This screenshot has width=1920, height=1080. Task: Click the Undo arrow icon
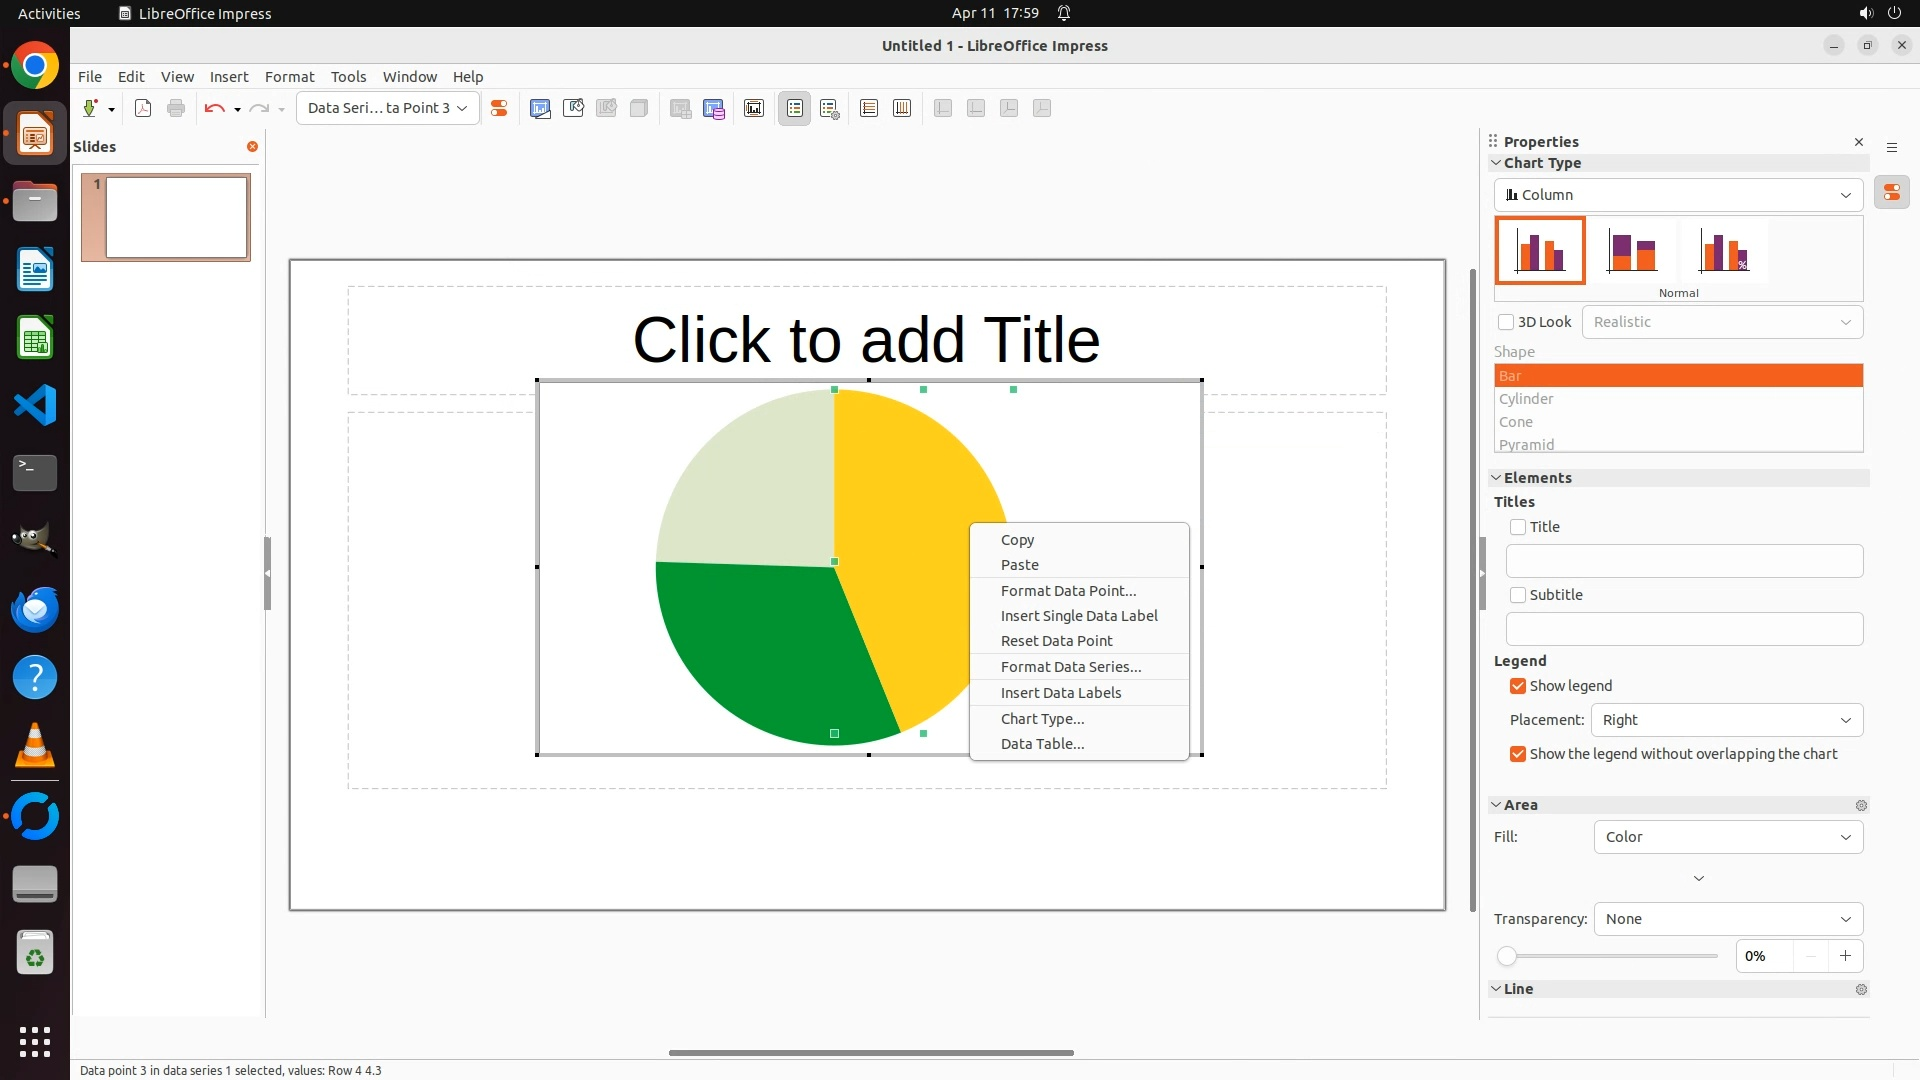214,108
